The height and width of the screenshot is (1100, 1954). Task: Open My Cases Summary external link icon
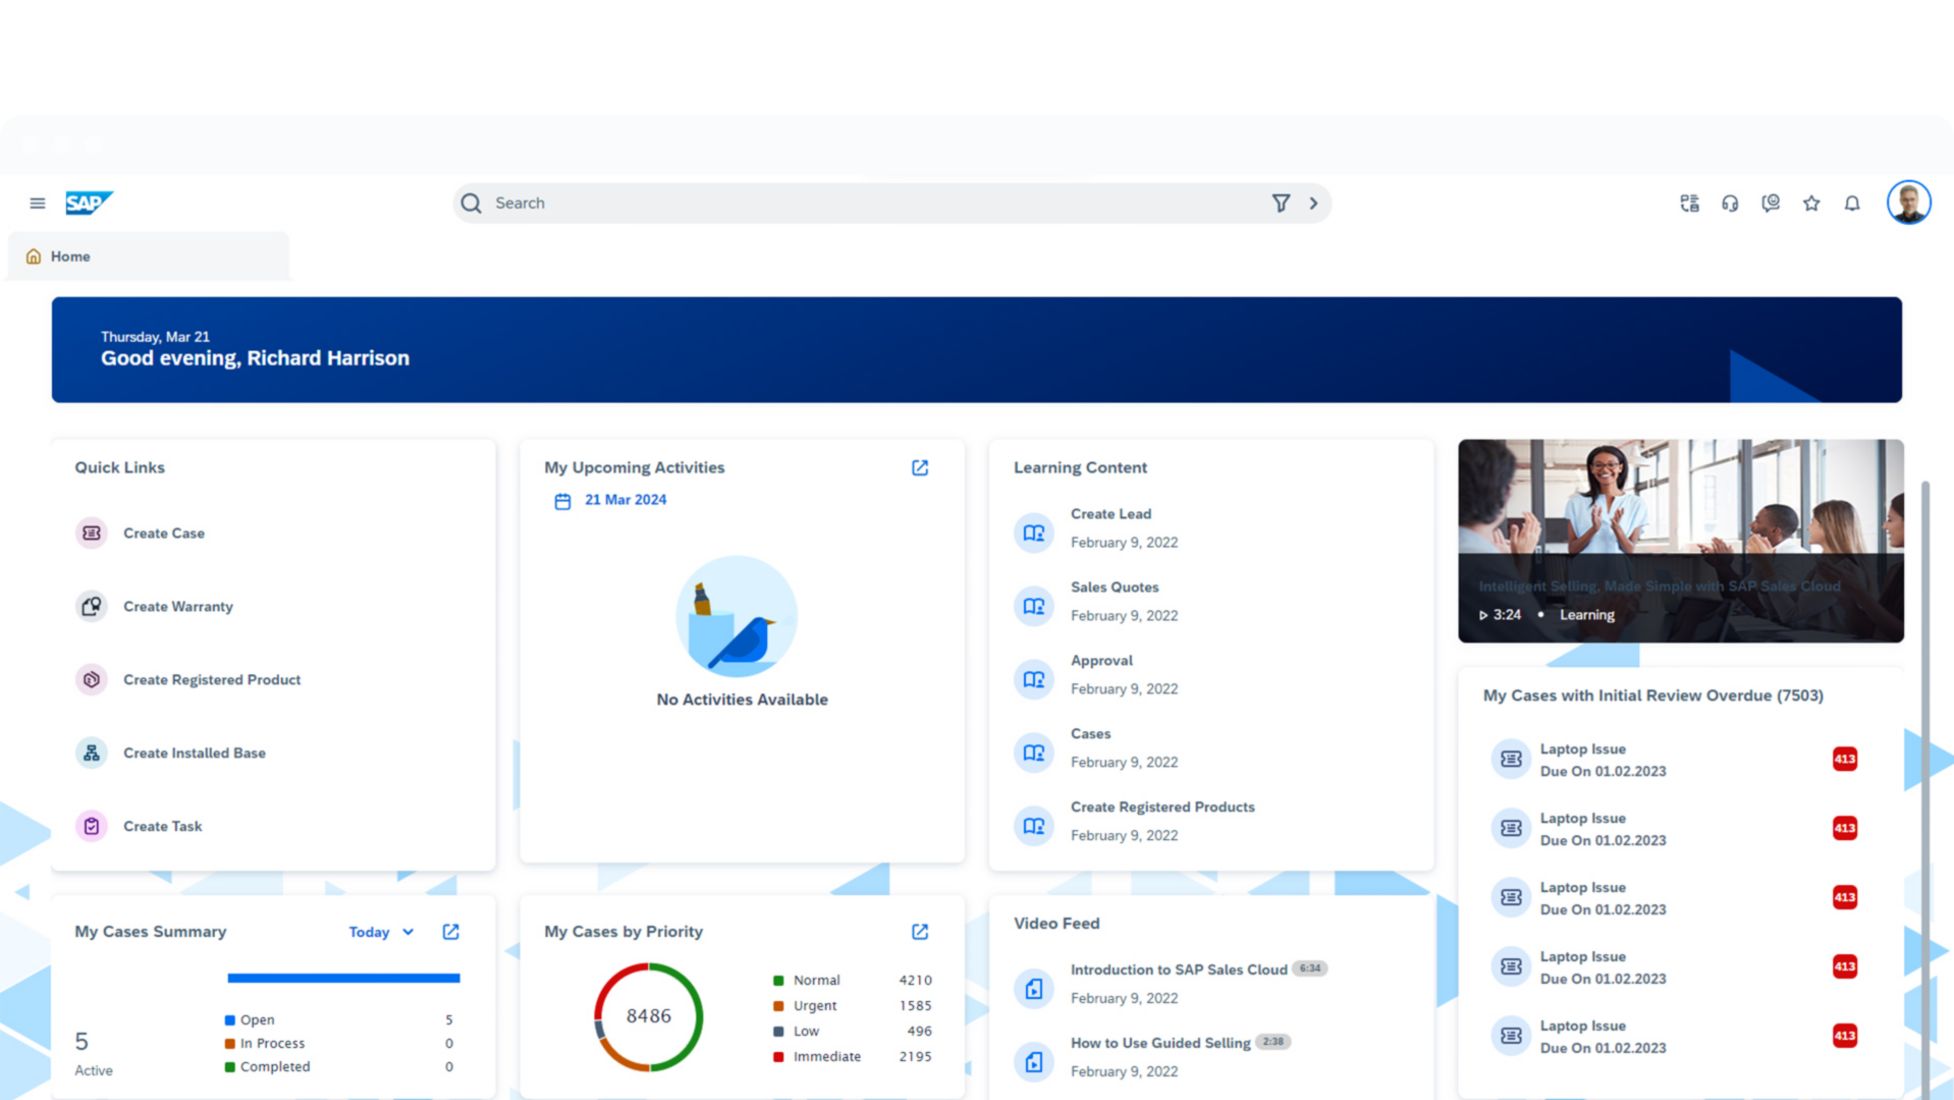pyautogui.click(x=451, y=932)
